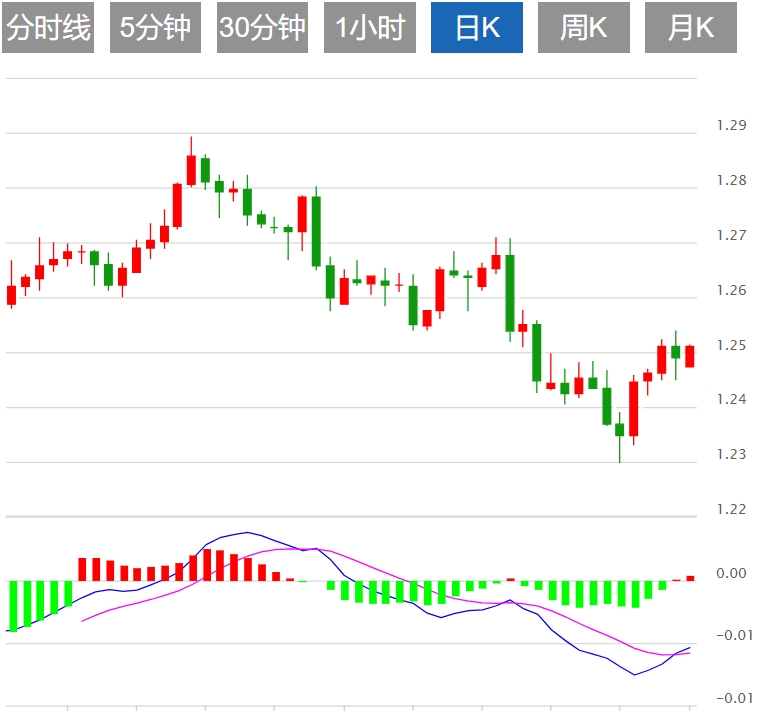Show the 周K weekly chart

[x=584, y=28]
